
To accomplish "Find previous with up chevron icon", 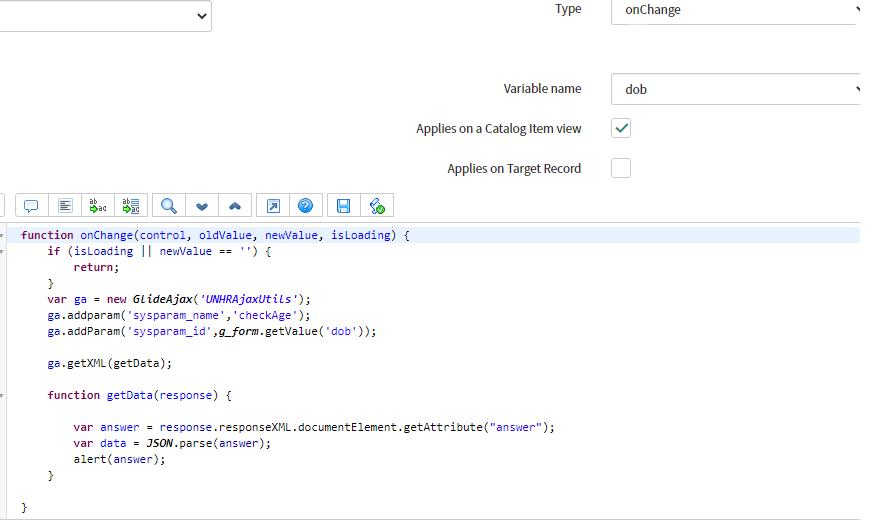I will coord(235,206).
